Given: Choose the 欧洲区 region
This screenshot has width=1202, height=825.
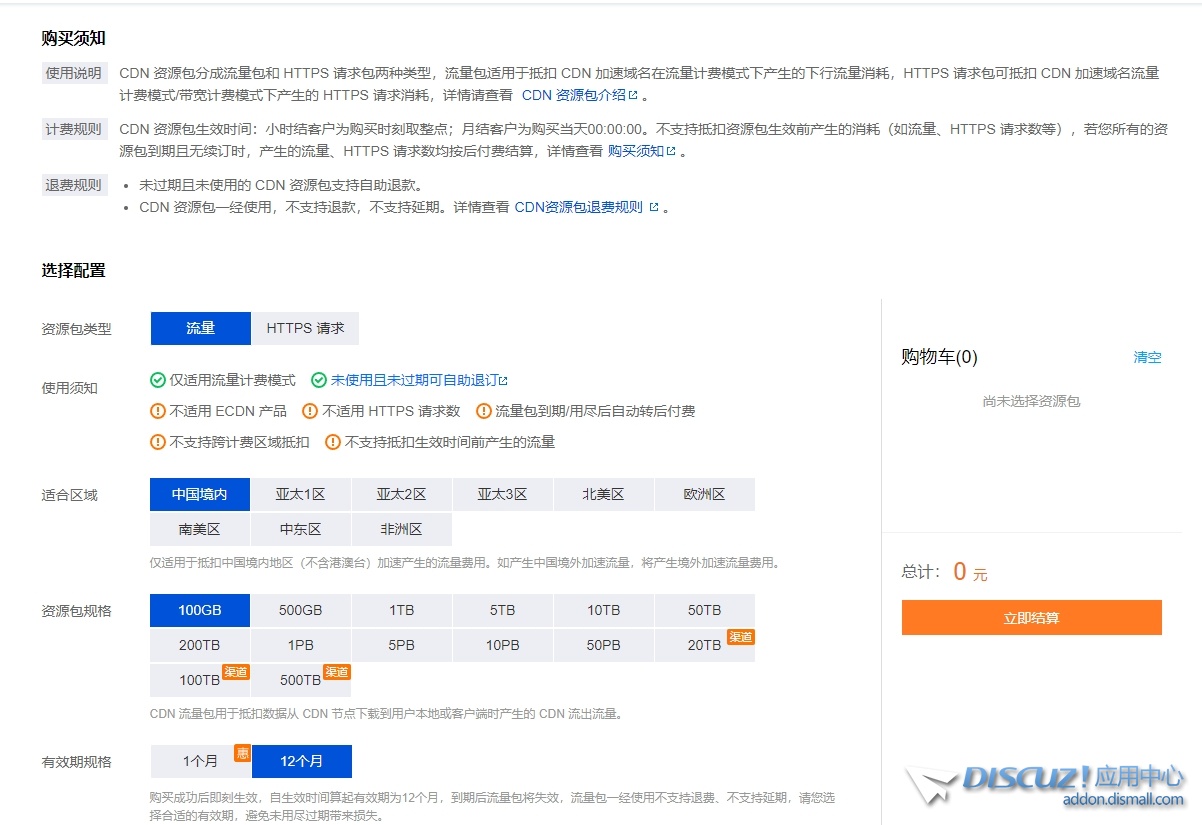Looking at the screenshot, I should click(x=704, y=495).
